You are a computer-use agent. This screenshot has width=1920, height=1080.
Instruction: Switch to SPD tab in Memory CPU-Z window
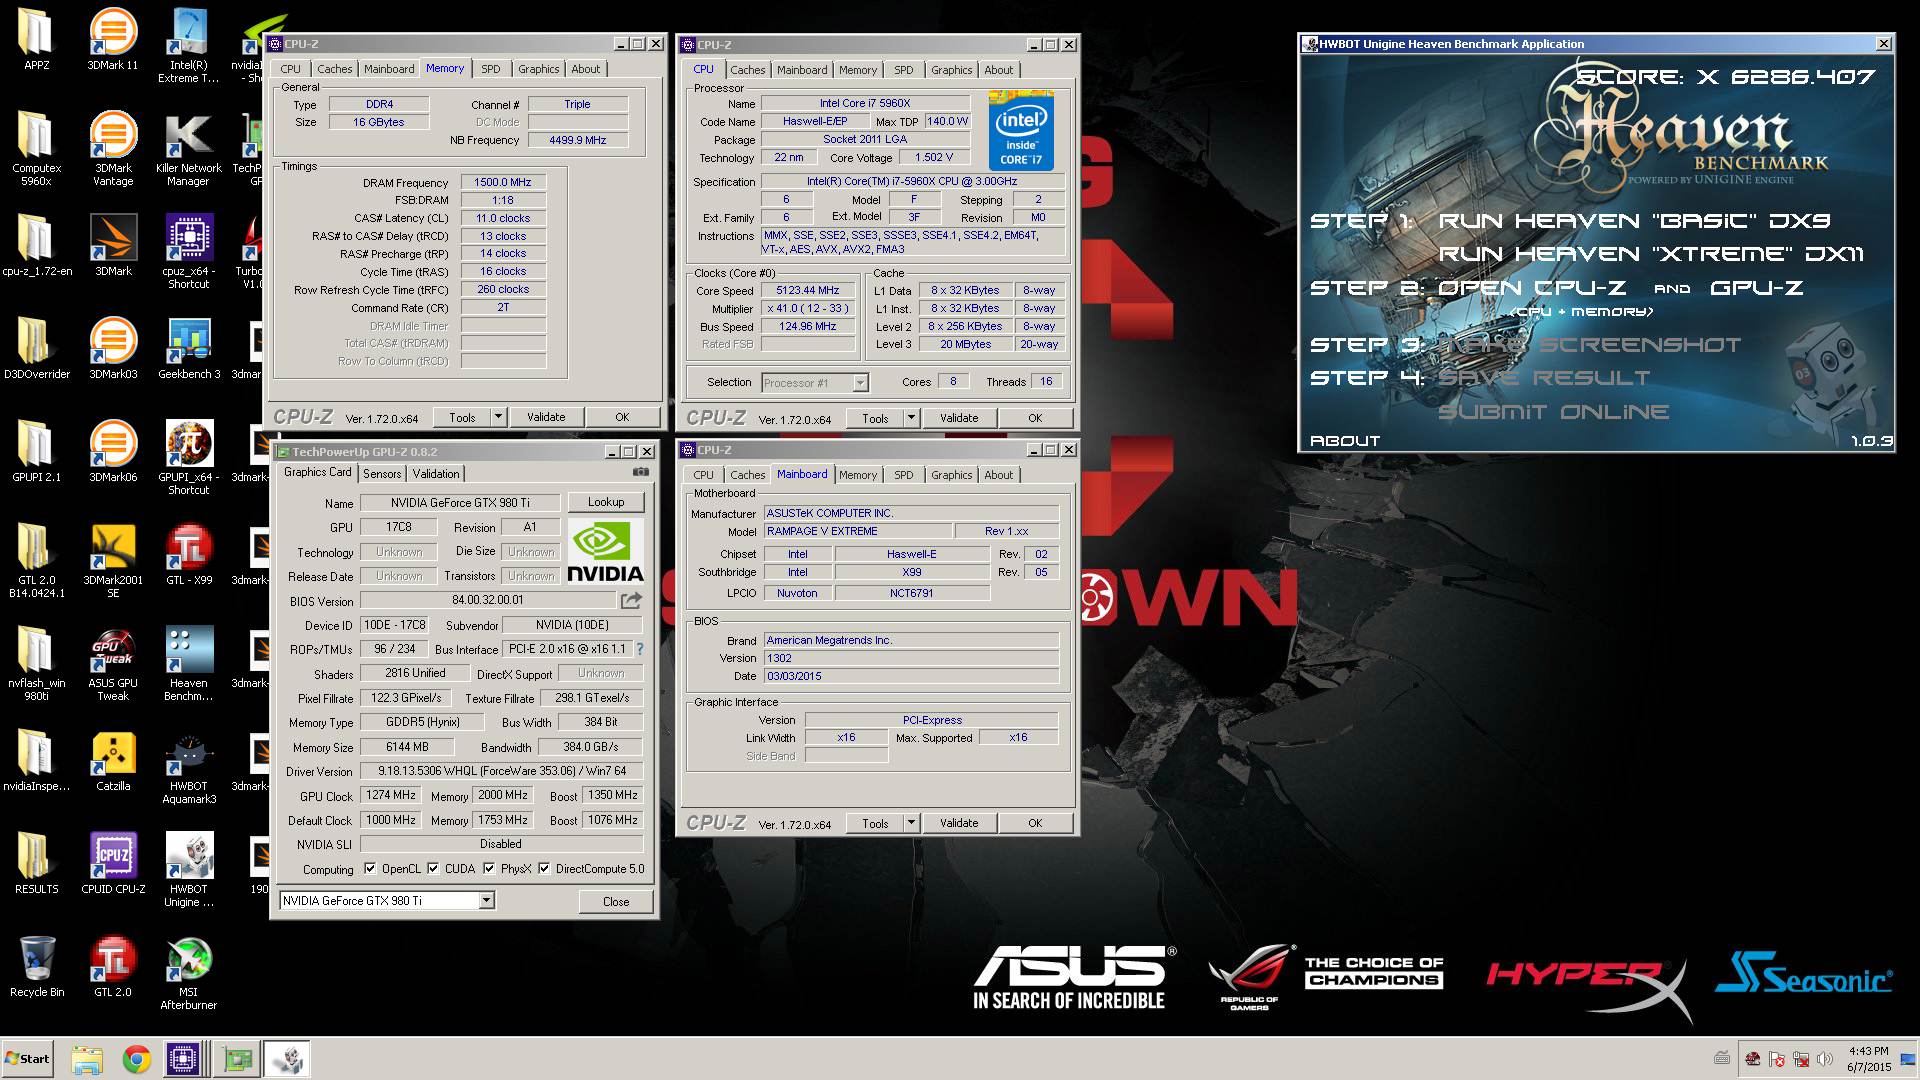(490, 69)
